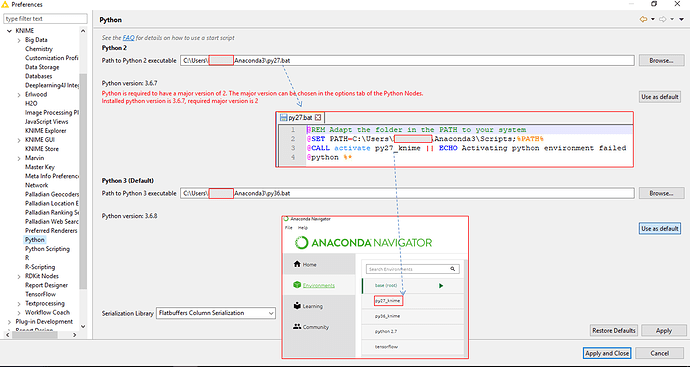This screenshot has height=367, width=690.
Task: Open the H2O preference page
Action: coord(31,103)
